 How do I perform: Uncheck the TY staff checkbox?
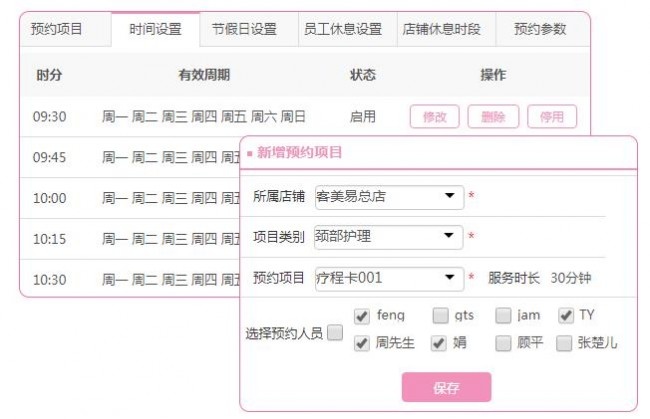(566, 316)
